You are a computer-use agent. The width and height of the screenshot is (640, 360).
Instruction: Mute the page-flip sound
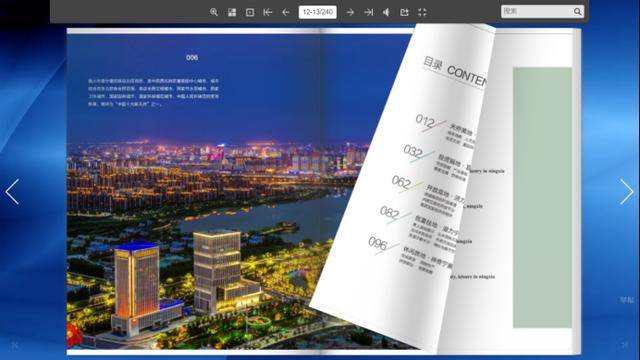point(386,12)
